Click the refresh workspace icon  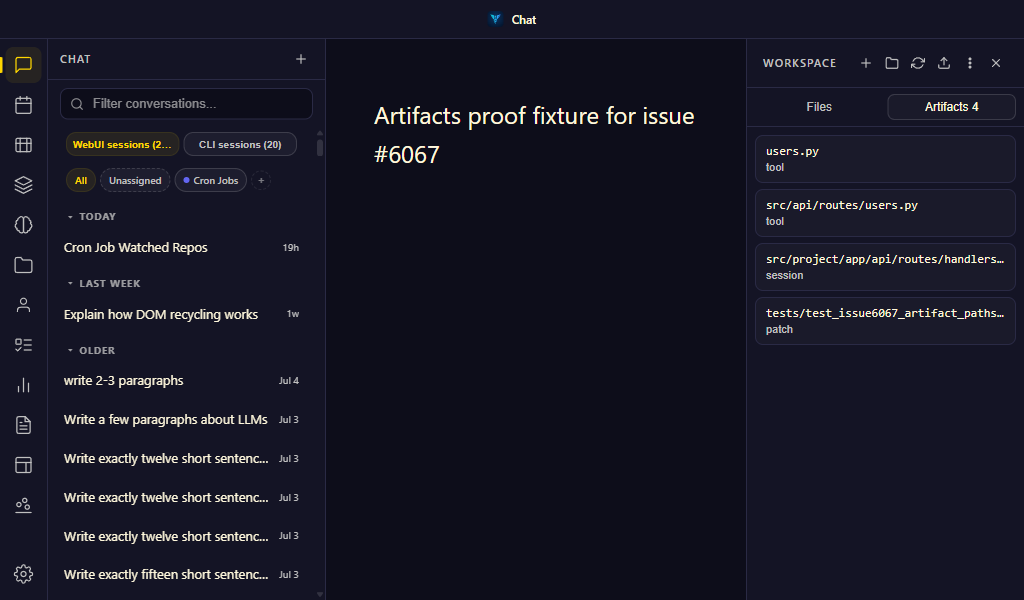pyautogui.click(x=918, y=63)
